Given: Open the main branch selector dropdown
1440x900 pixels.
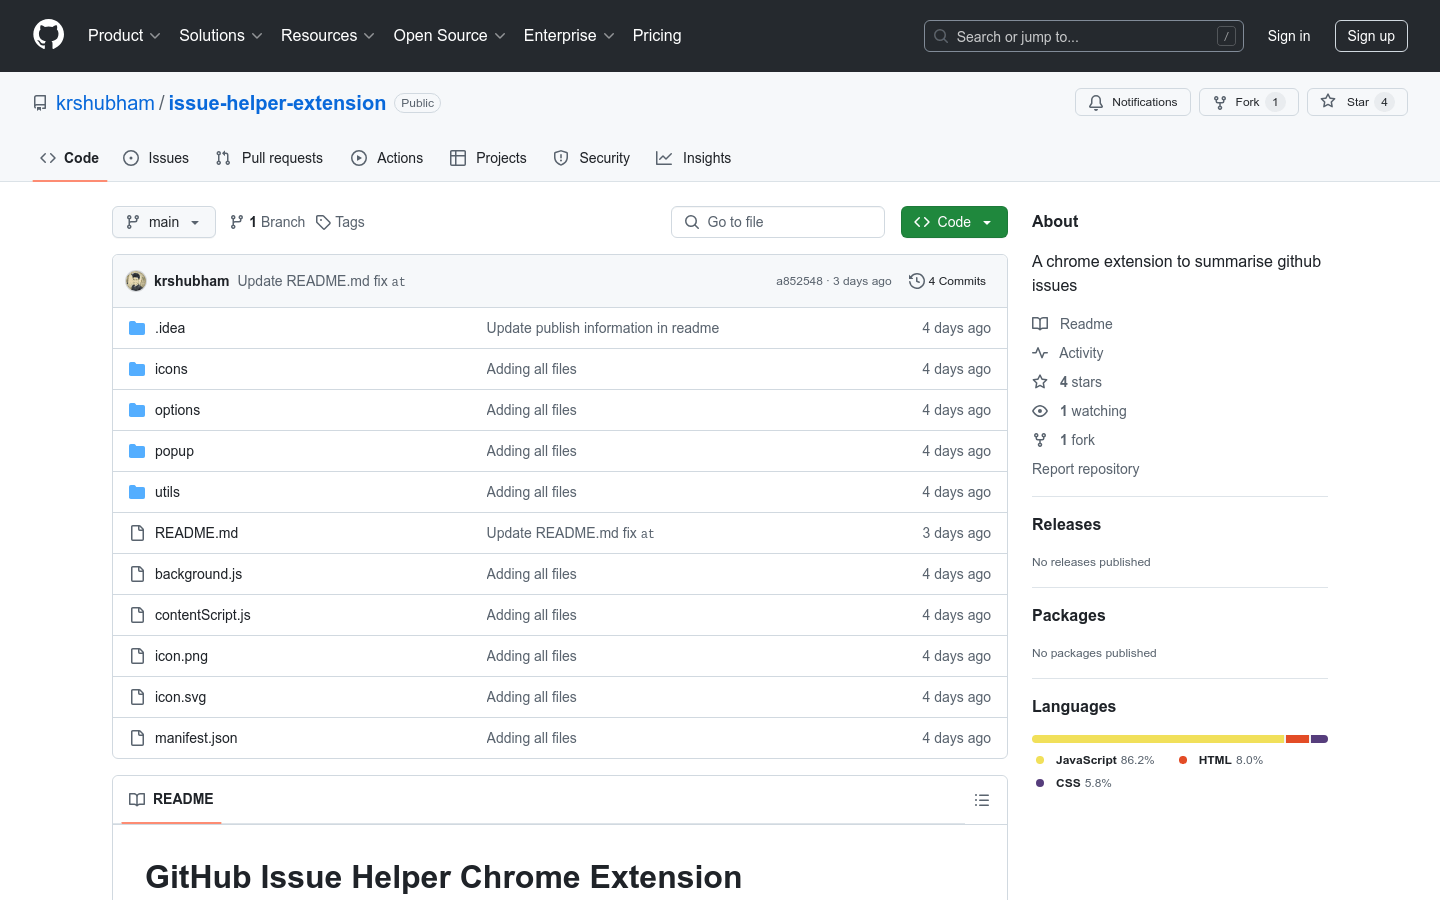Looking at the screenshot, I should 164,222.
